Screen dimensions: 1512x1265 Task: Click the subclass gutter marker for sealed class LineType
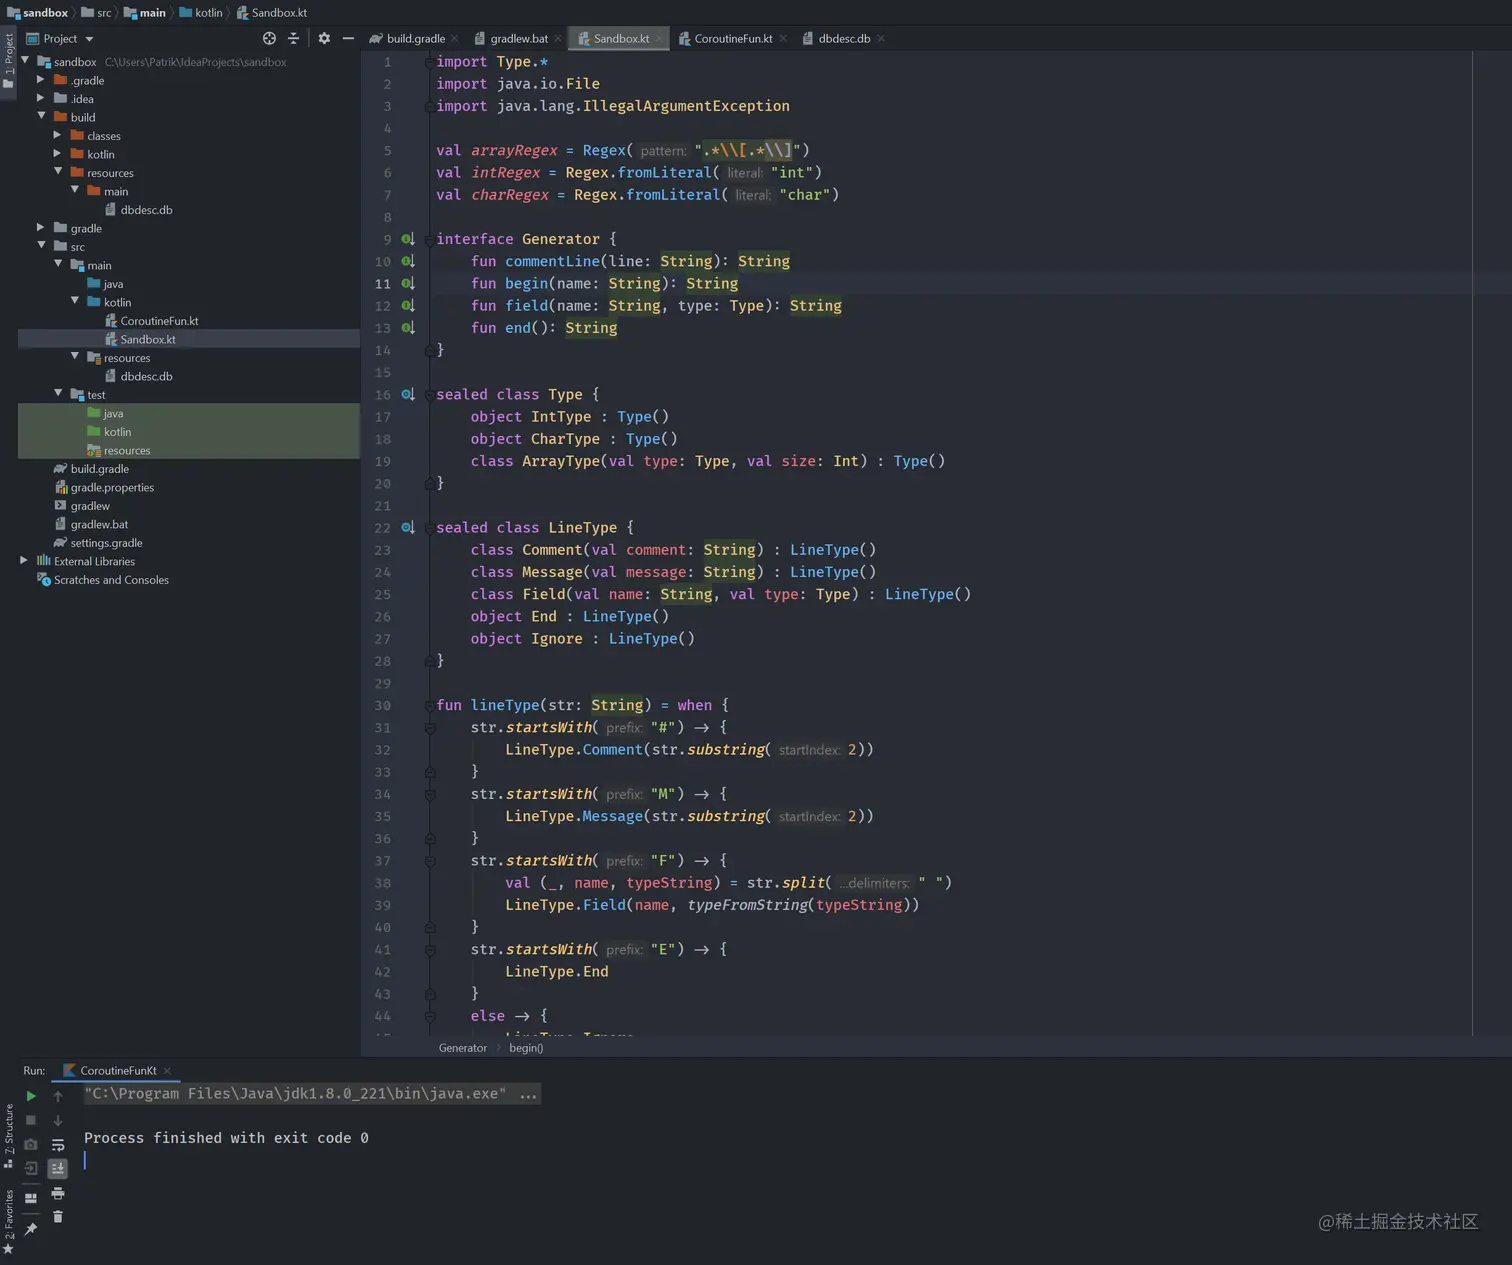pos(408,527)
